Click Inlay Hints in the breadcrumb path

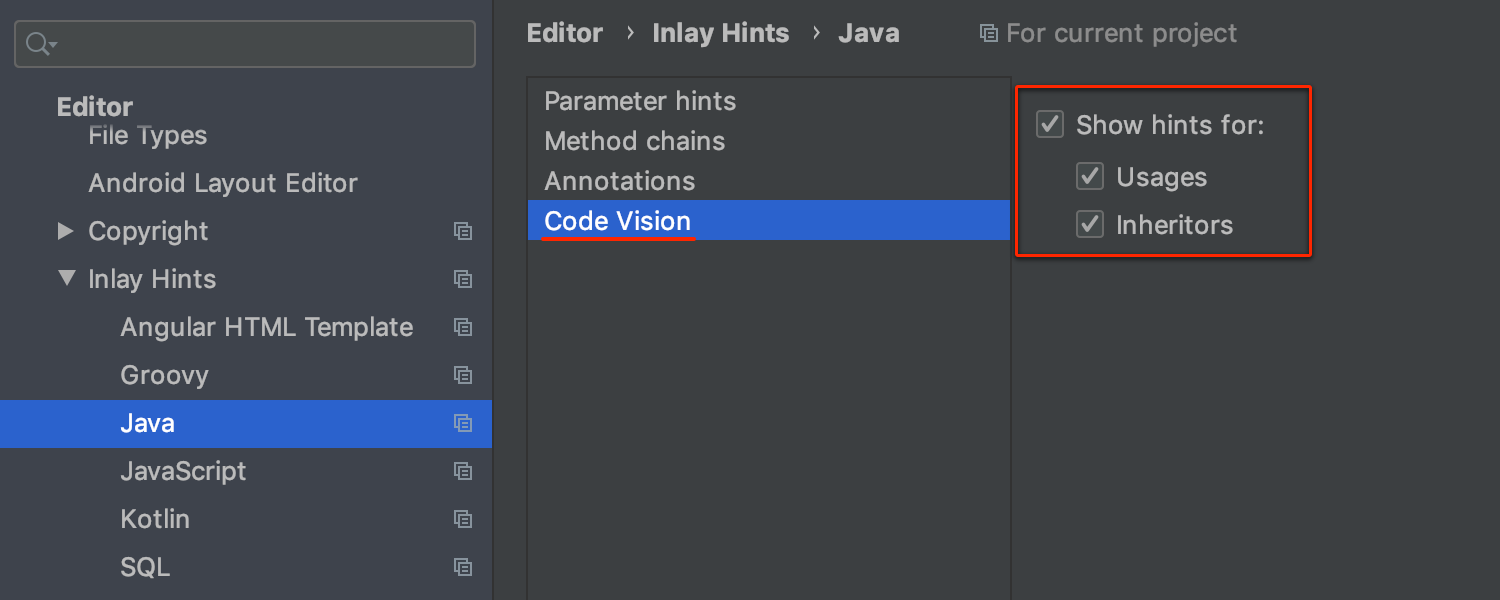click(720, 32)
